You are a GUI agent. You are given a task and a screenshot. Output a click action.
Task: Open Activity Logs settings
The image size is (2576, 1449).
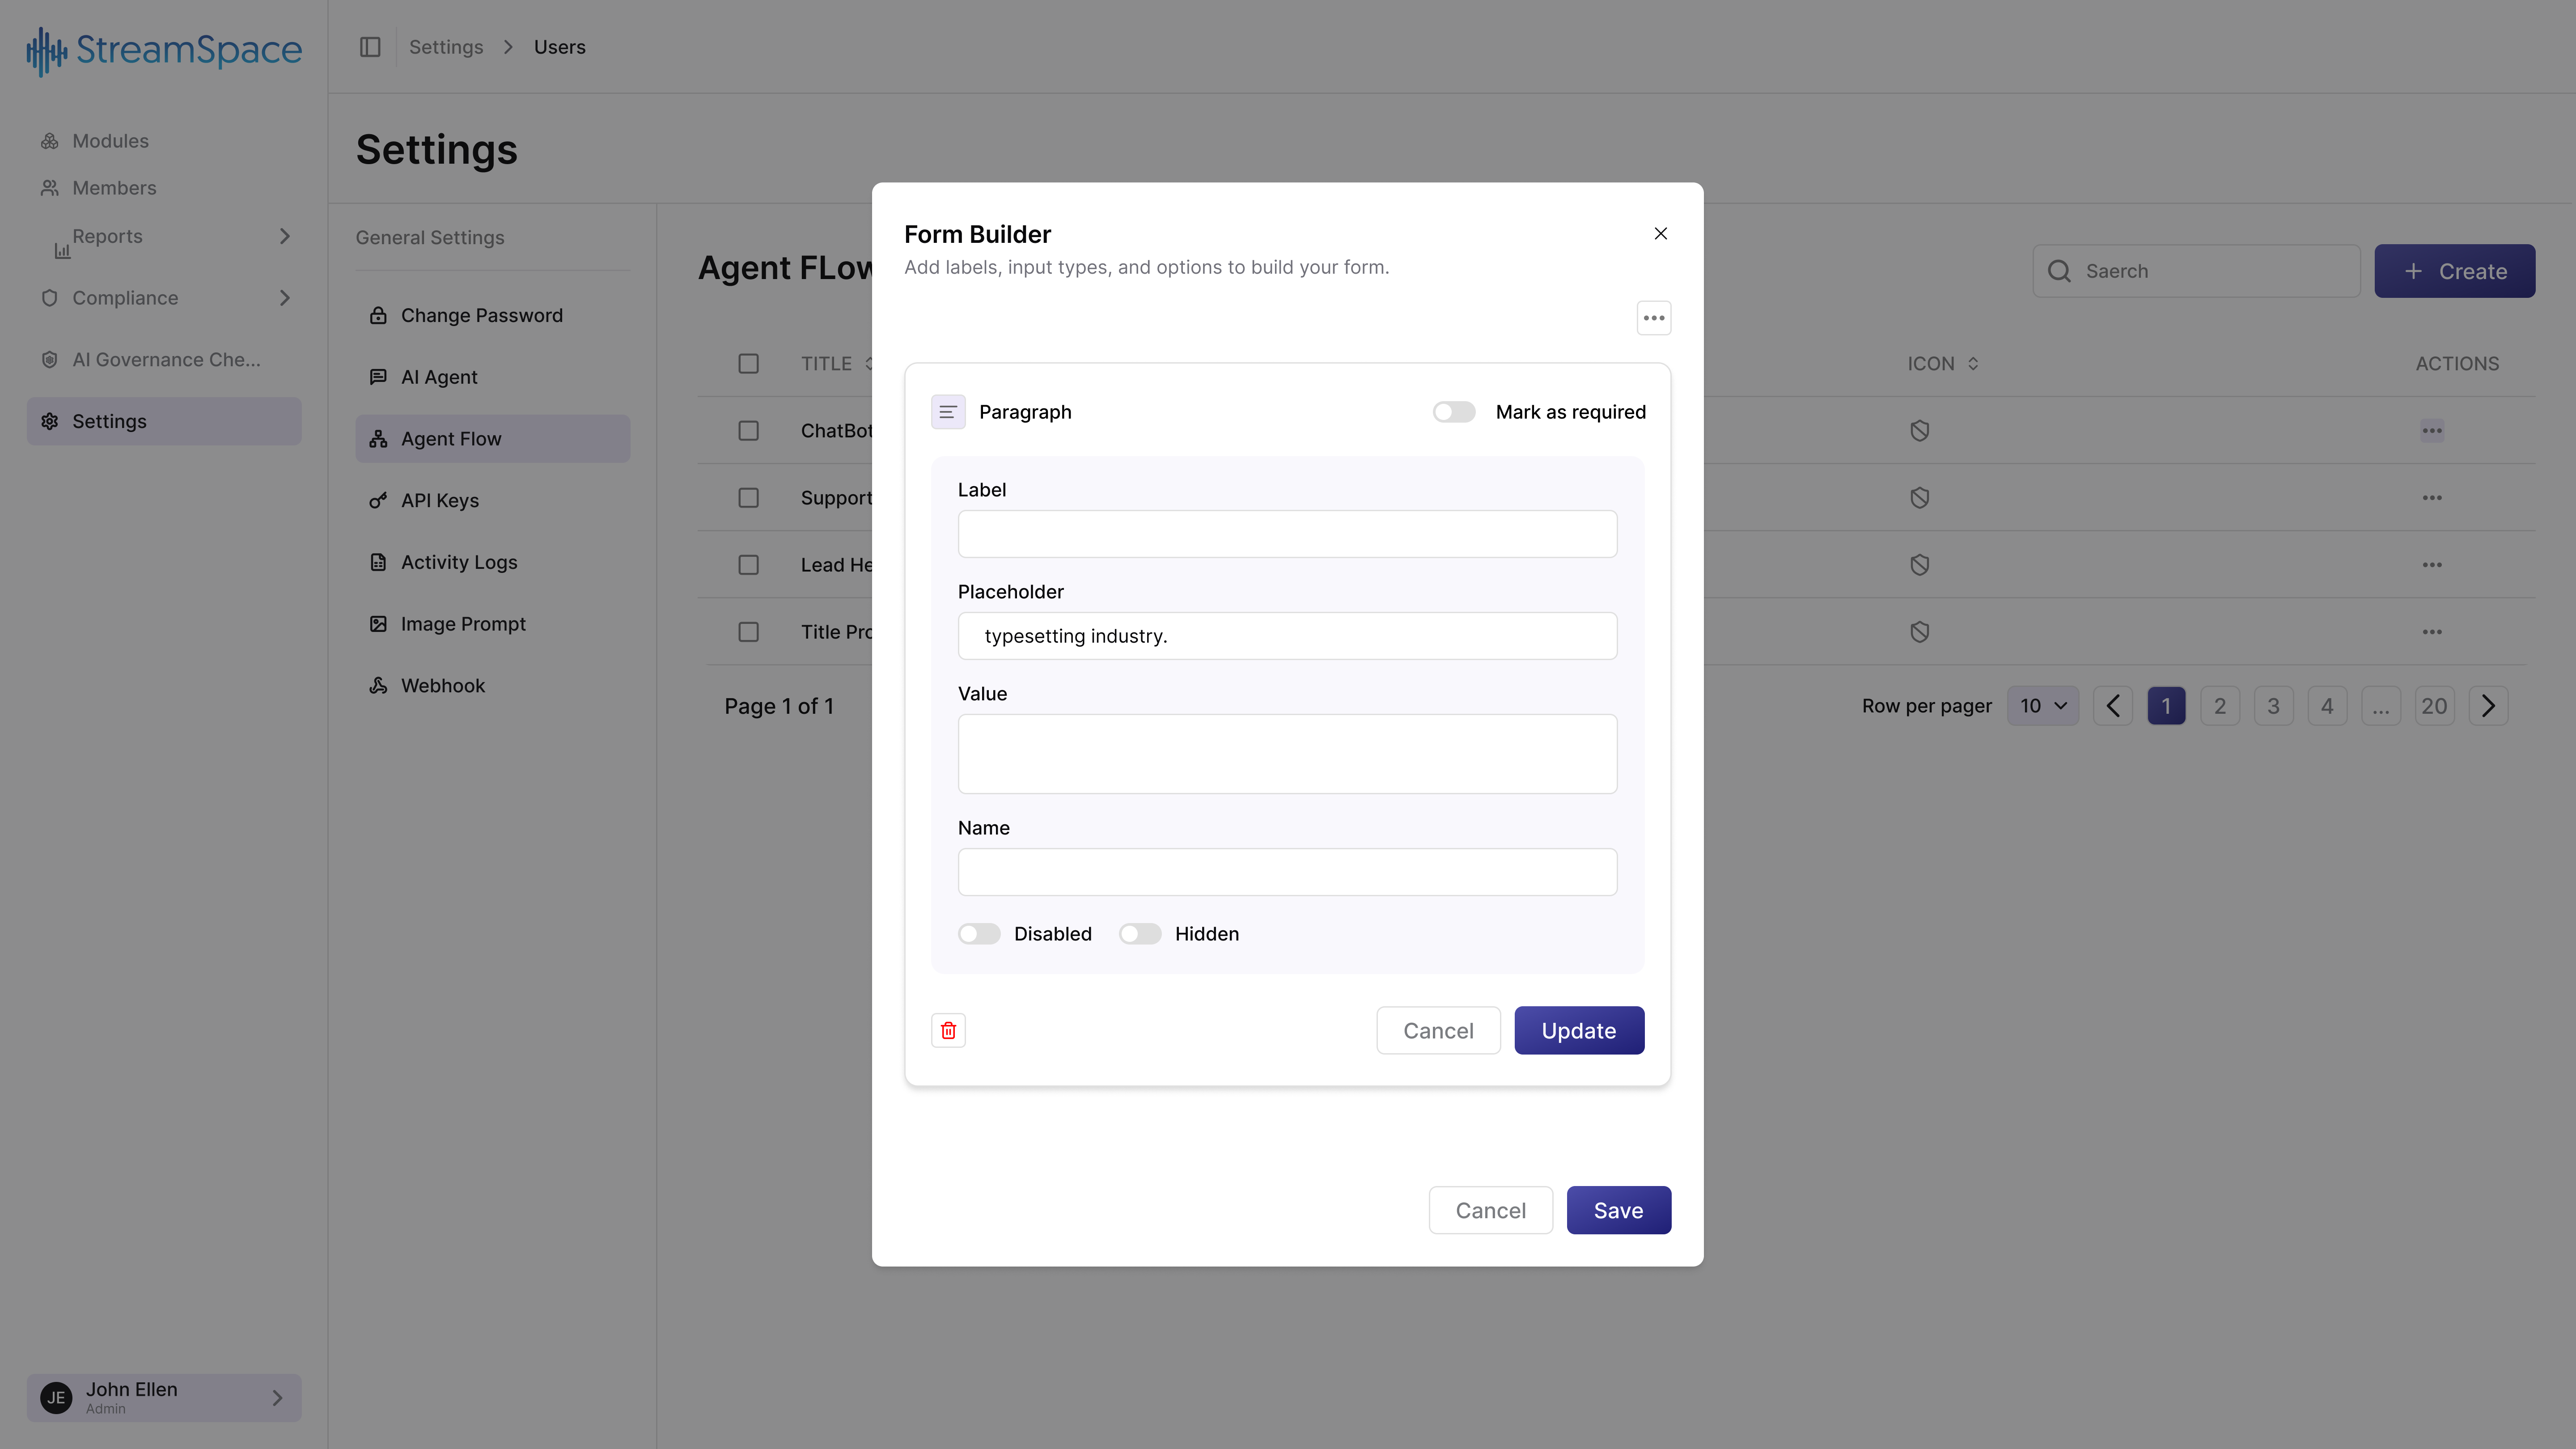point(493,562)
